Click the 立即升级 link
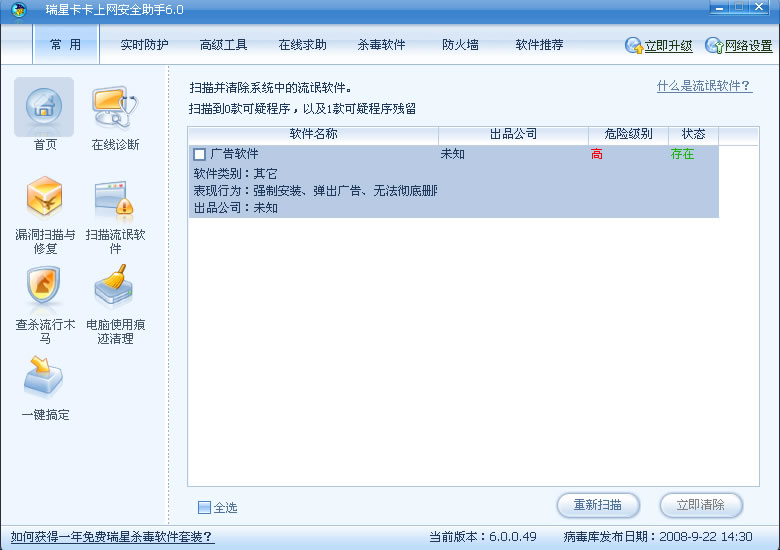The width and height of the screenshot is (780, 550). point(669,46)
